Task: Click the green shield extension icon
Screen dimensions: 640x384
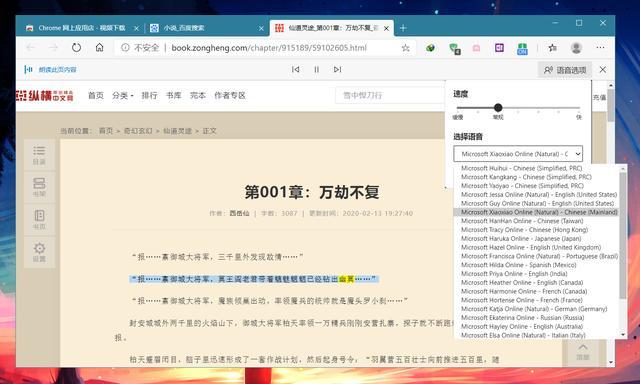Action: point(454,49)
